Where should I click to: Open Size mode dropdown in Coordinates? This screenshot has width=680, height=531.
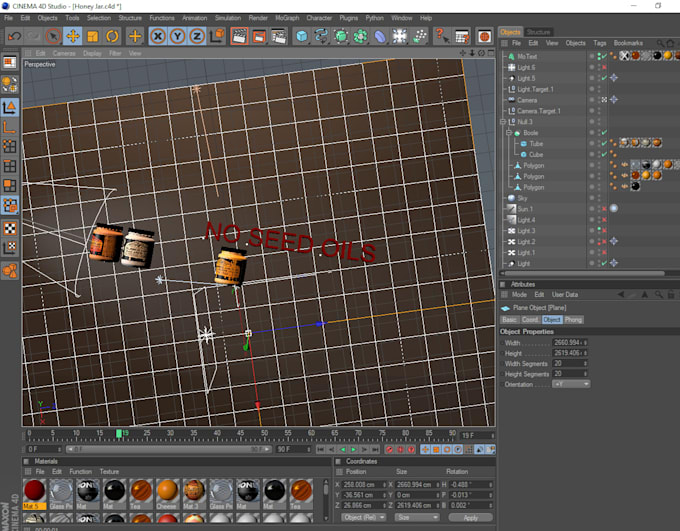[x=417, y=518]
